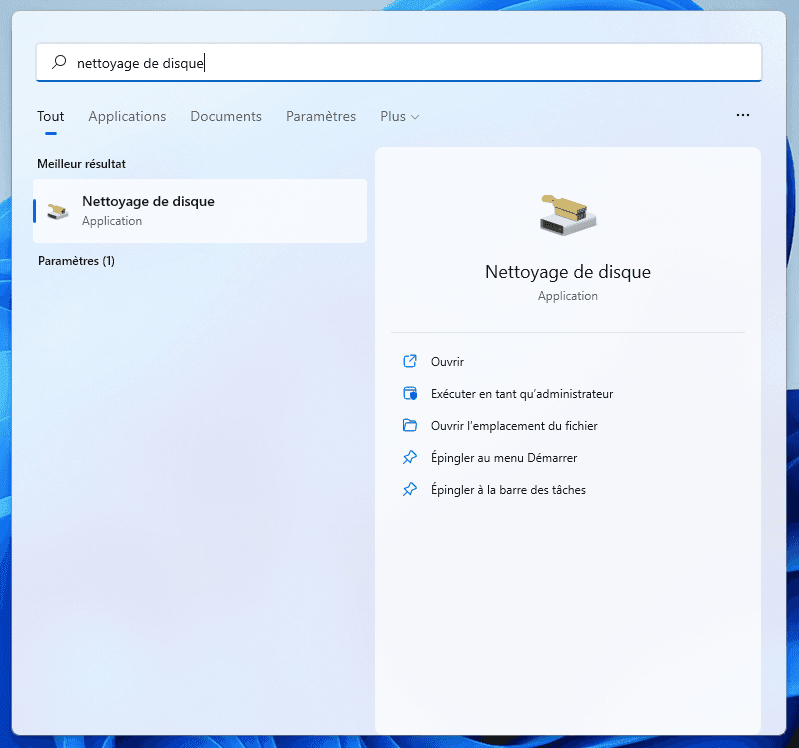Select the Paramètres filter tab

(321, 117)
